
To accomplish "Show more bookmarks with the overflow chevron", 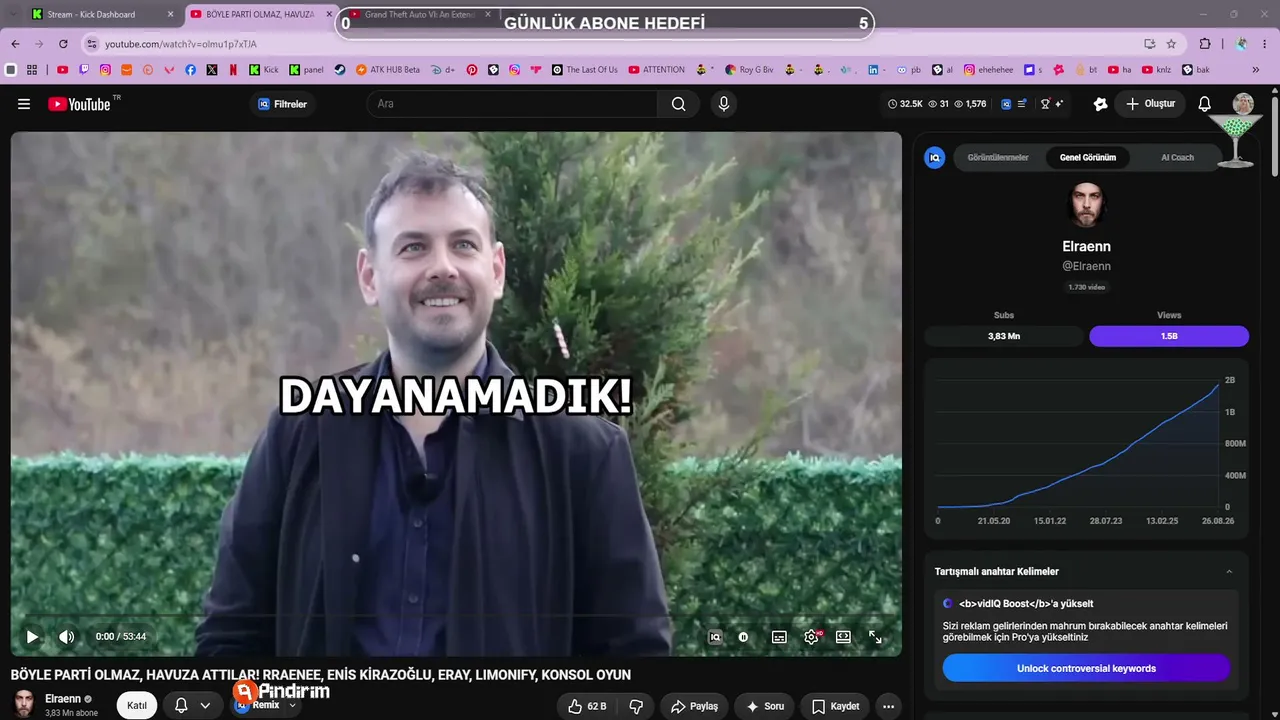I will click(x=1256, y=70).
